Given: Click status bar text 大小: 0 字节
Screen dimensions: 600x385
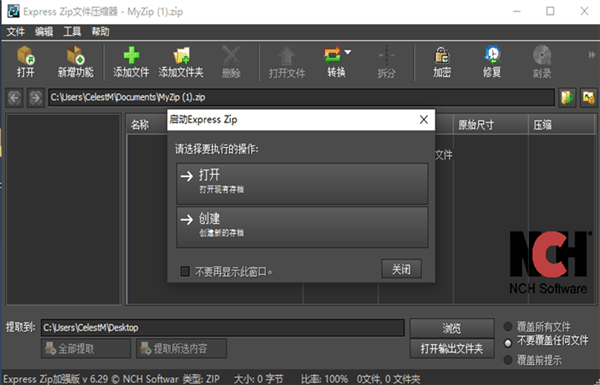Looking at the screenshot, I should [x=258, y=379].
